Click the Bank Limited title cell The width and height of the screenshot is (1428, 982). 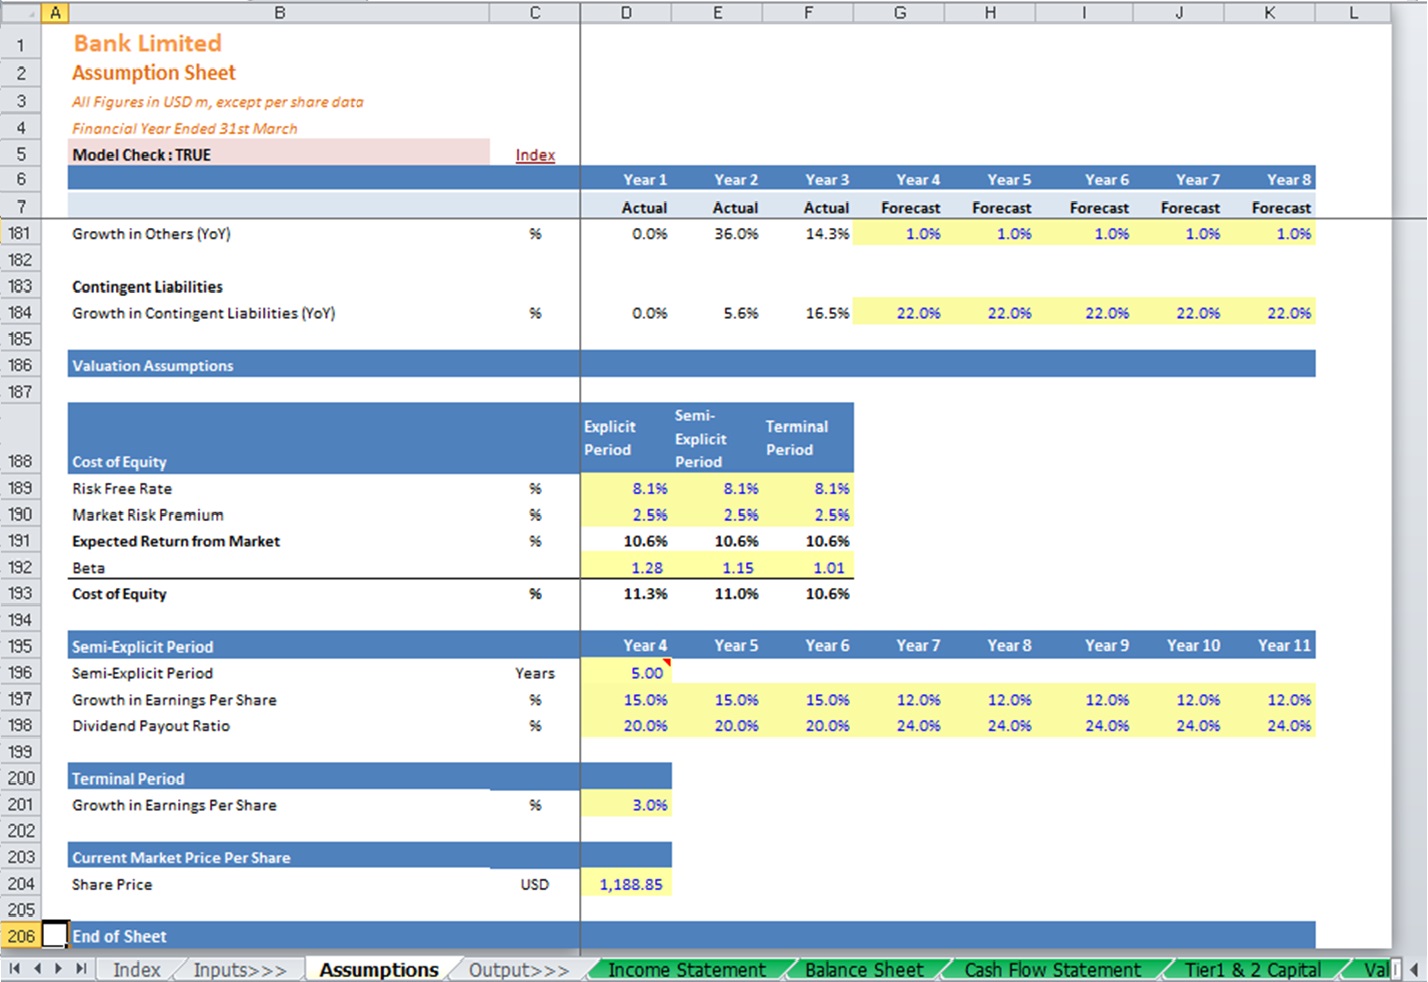[147, 43]
